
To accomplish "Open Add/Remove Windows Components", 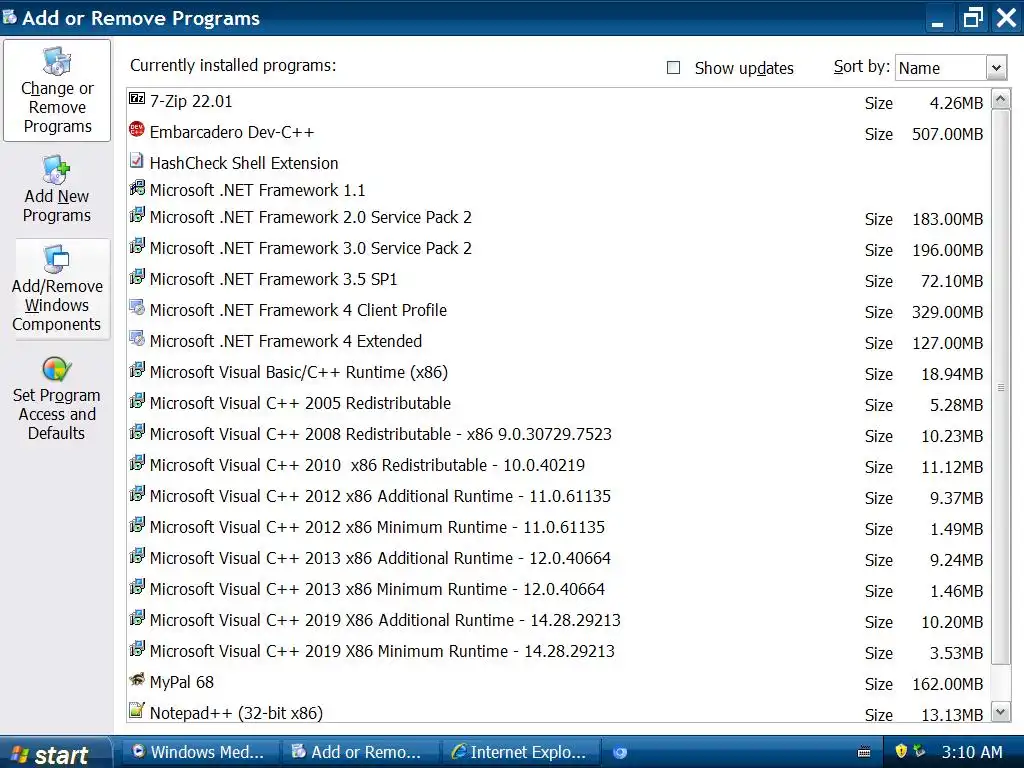I will tap(57, 289).
